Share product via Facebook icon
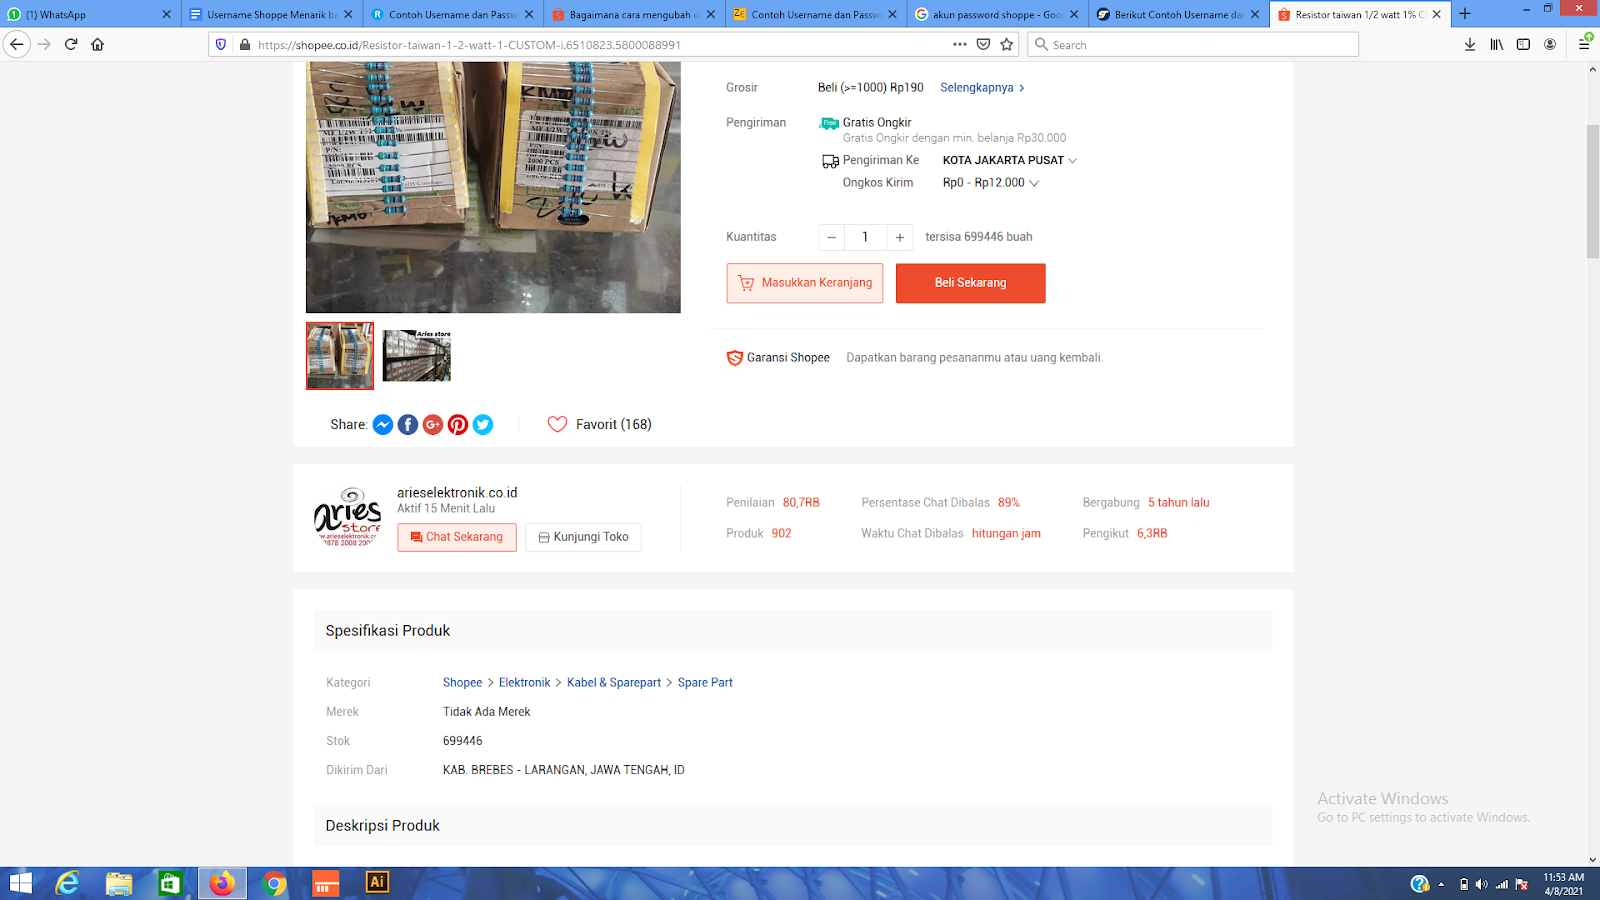 [407, 424]
